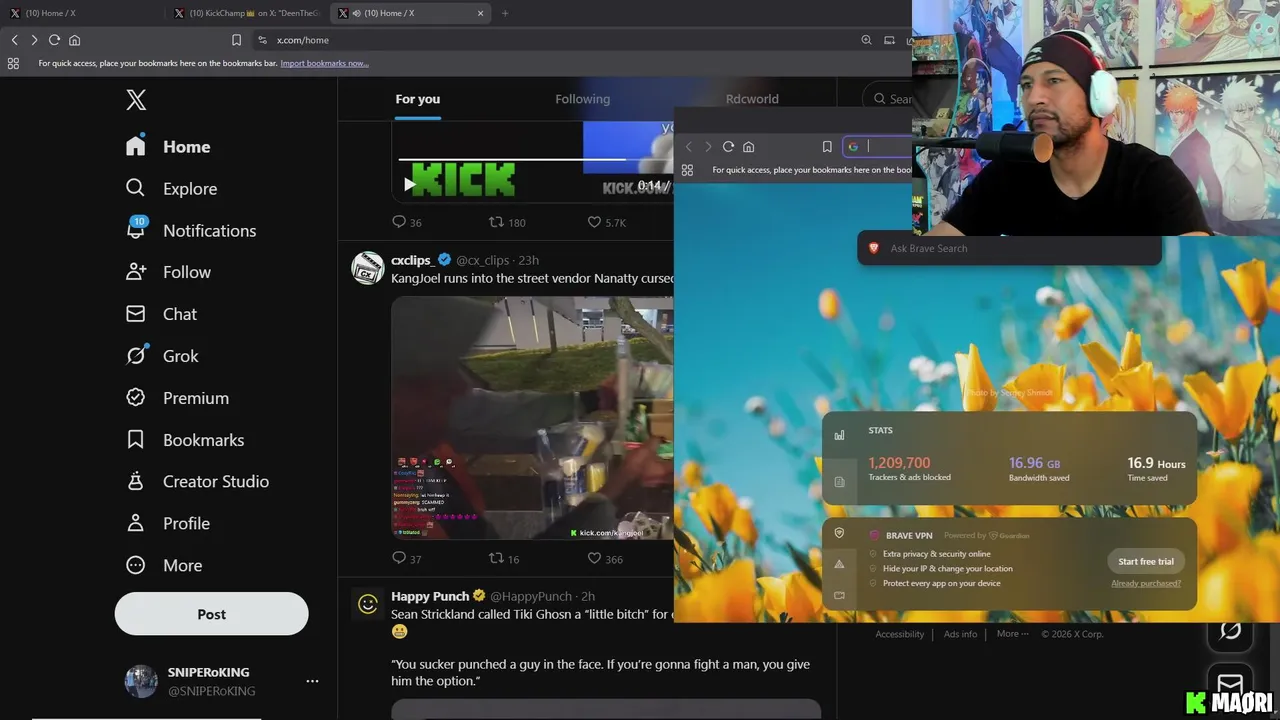Open Bookmarks in the sidebar
Viewport: 1280px width, 720px height.
click(184, 440)
